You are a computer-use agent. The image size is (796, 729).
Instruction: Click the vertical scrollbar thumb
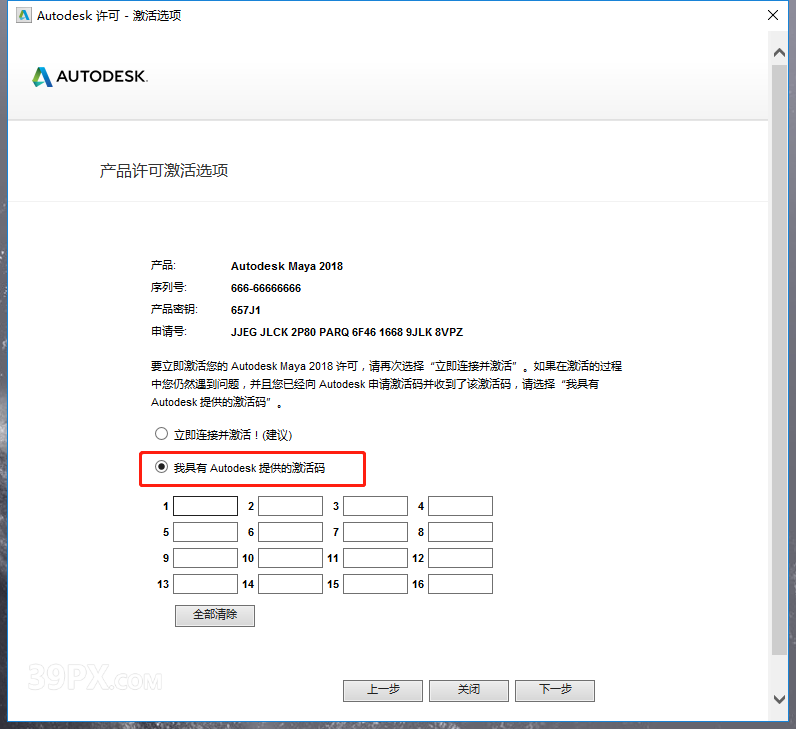(x=779, y=359)
